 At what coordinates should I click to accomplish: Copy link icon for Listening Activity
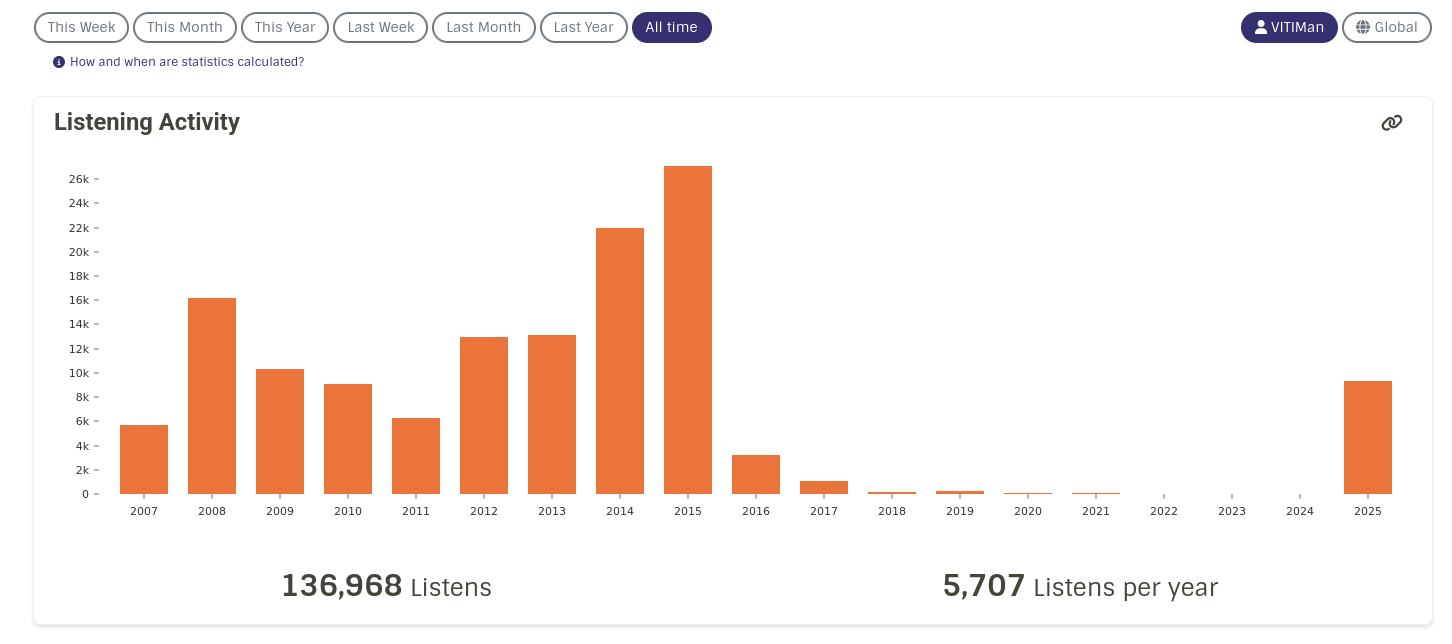(x=1391, y=123)
